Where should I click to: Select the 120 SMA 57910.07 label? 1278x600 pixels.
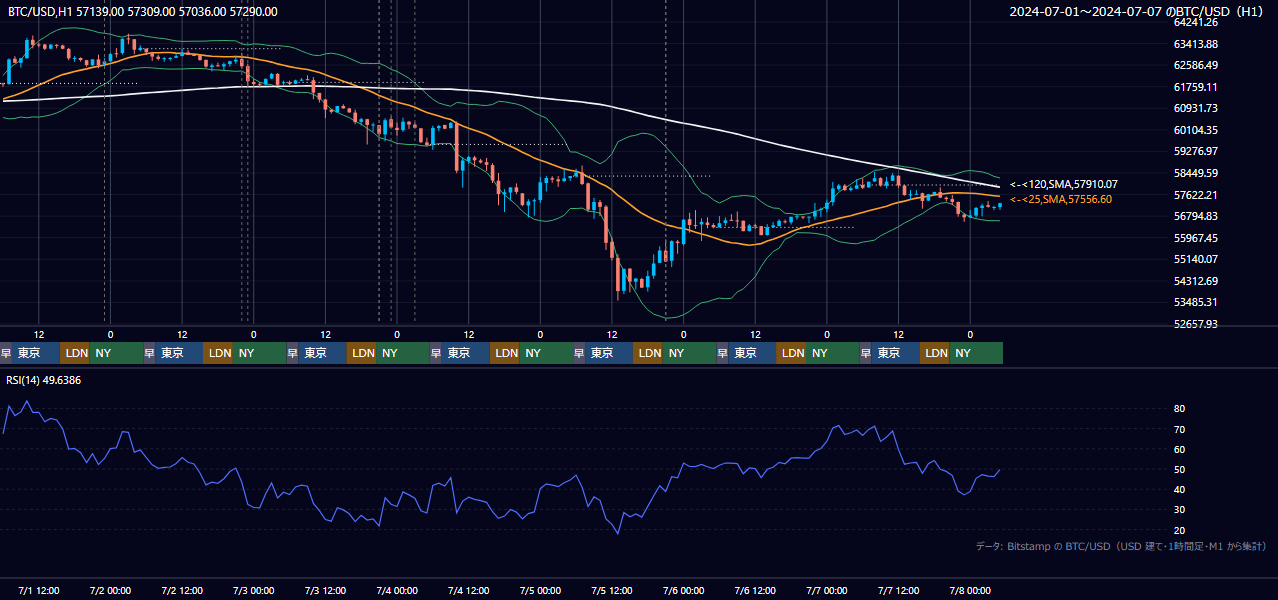coord(1064,184)
